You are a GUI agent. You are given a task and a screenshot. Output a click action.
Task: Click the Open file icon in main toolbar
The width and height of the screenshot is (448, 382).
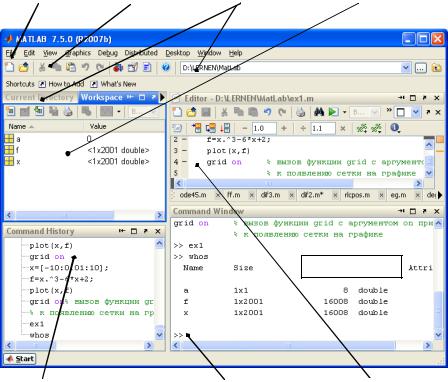point(24,68)
